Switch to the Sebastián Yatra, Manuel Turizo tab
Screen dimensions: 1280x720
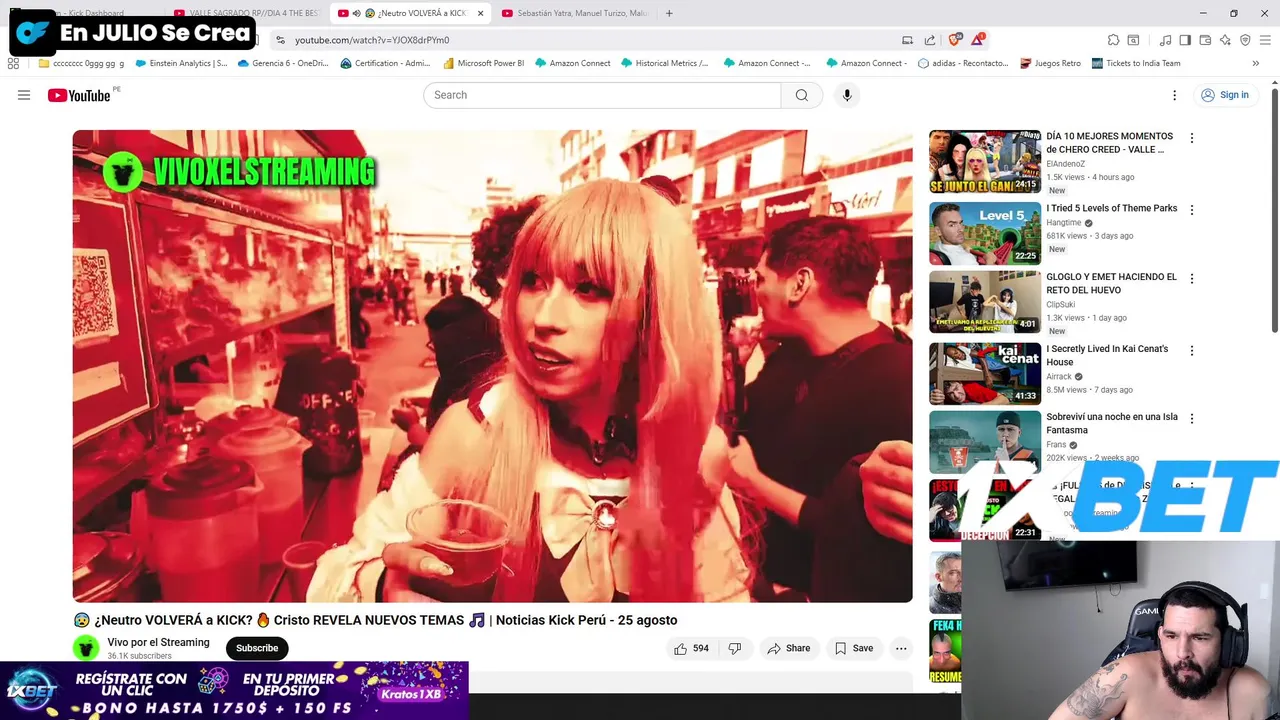(x=575, y=13)
